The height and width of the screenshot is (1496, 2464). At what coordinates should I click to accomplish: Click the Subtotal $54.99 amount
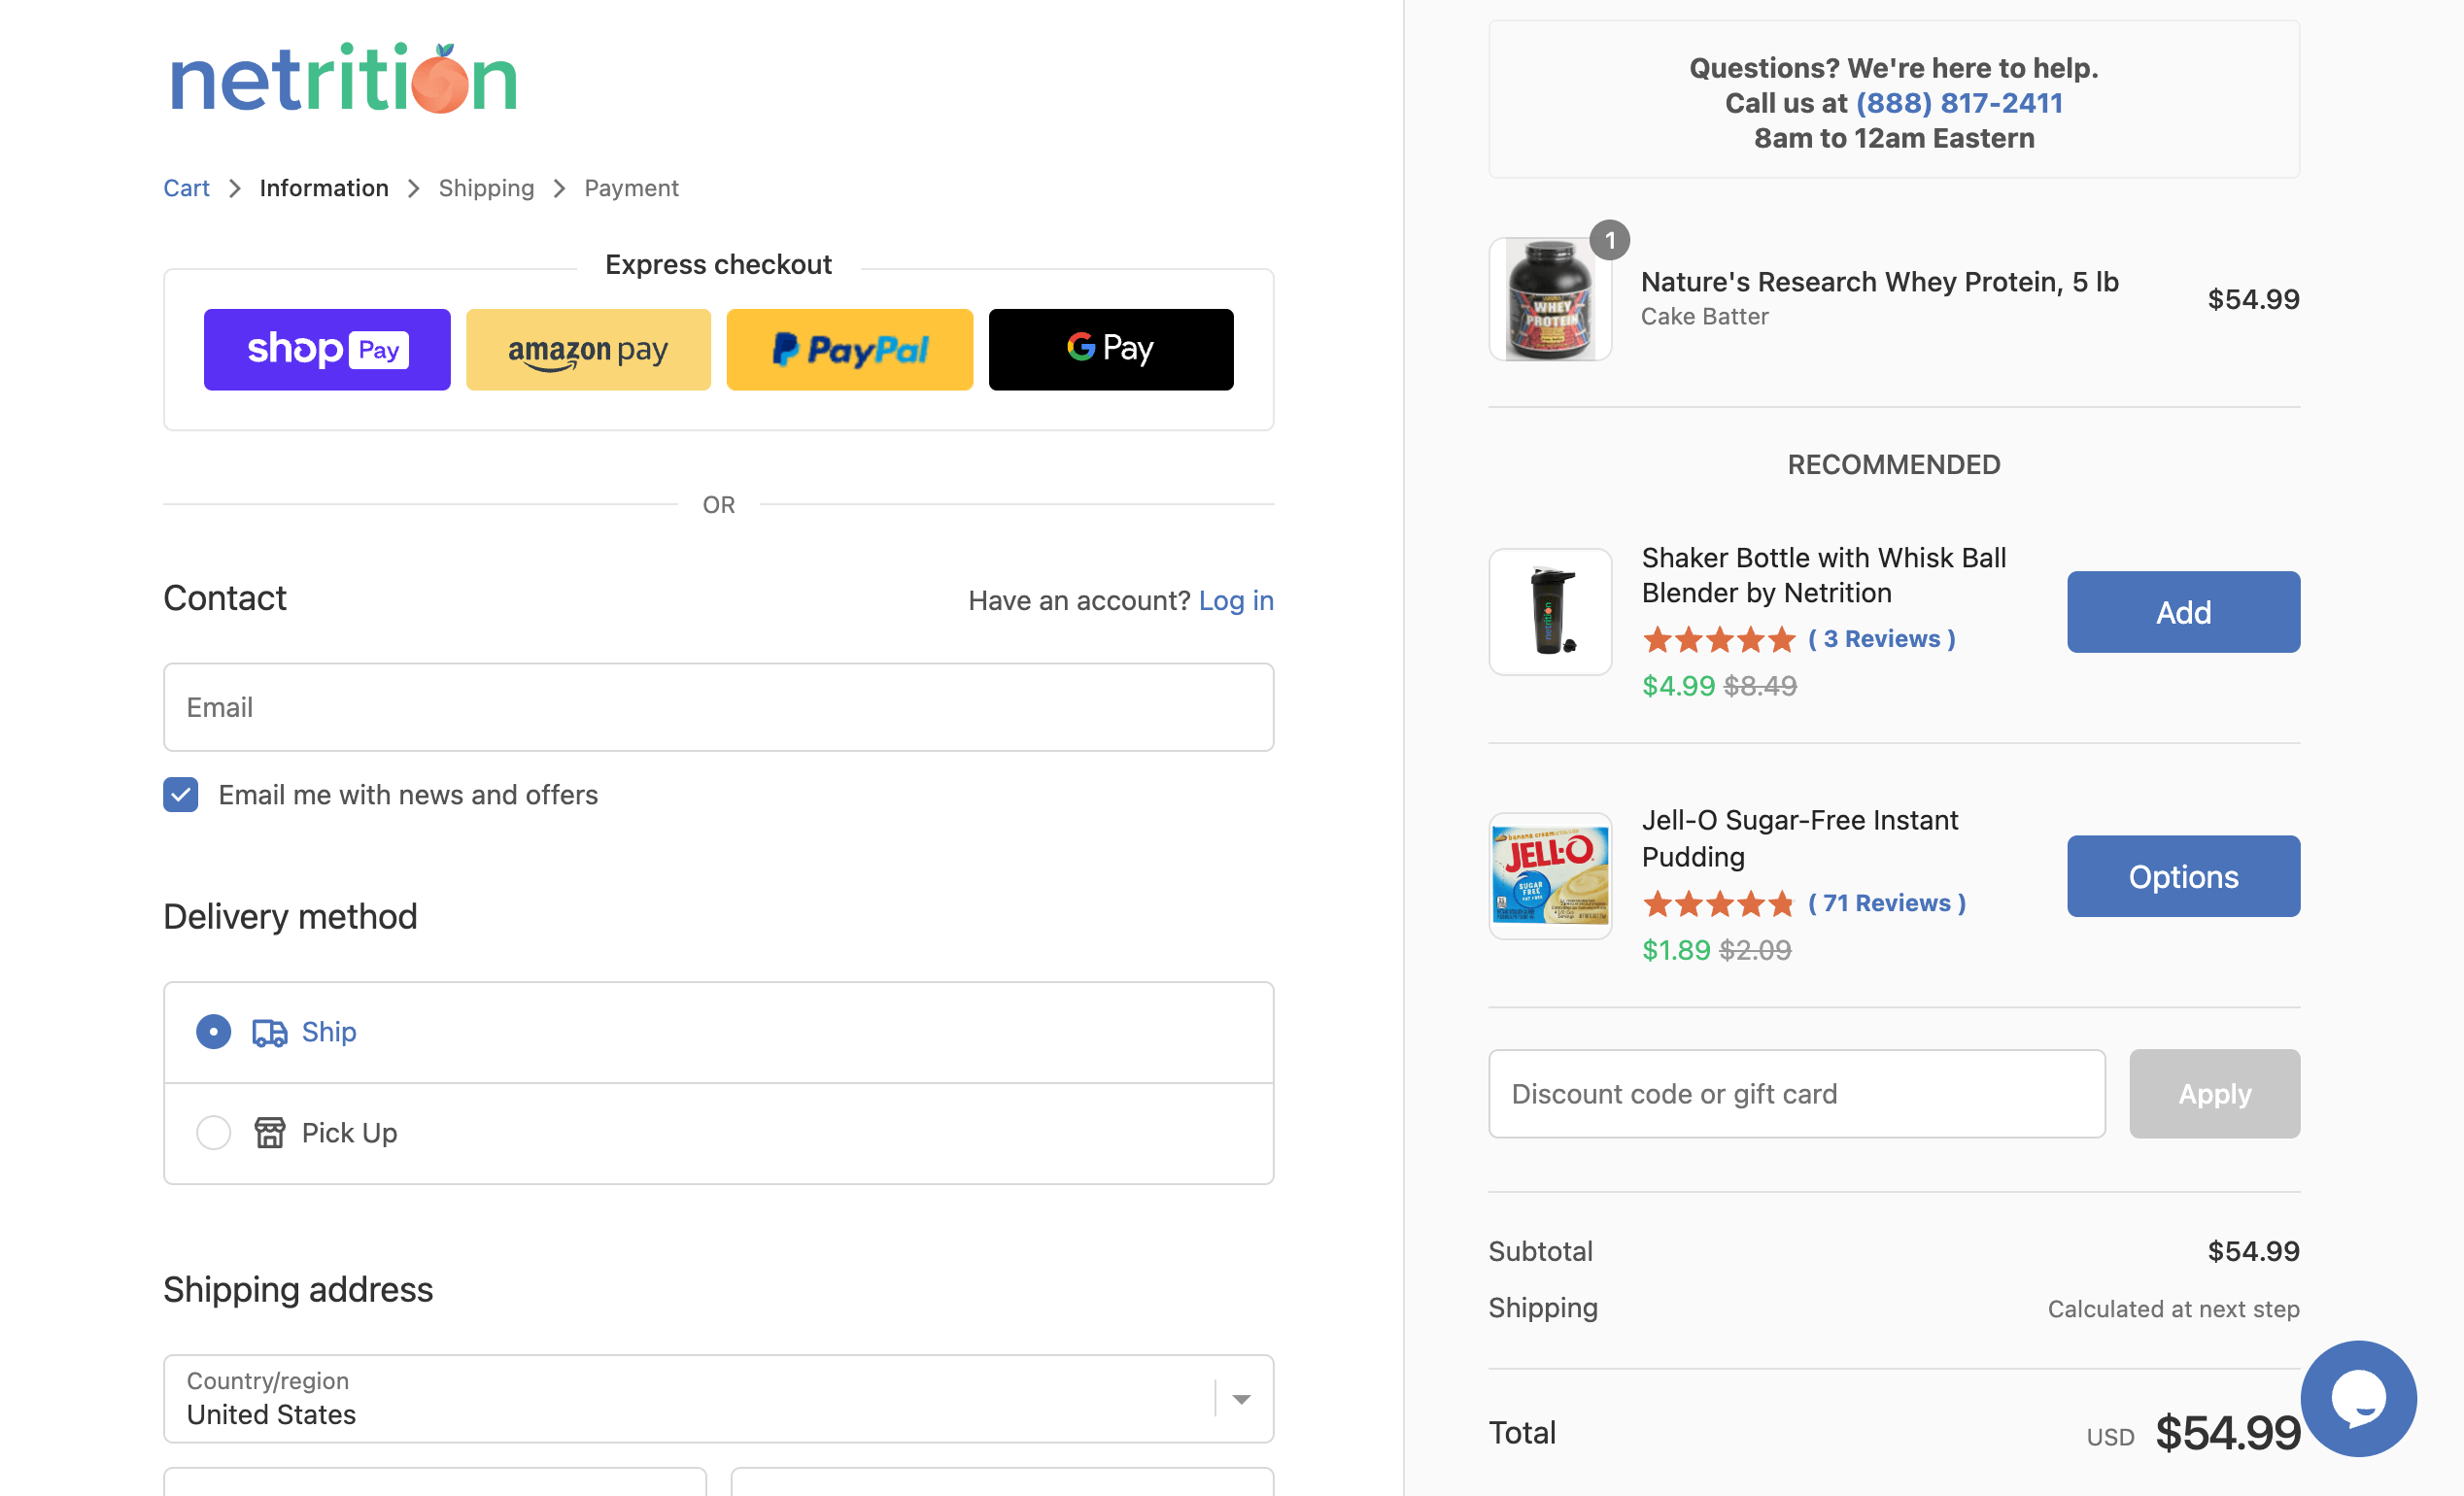(2253, 1251)
